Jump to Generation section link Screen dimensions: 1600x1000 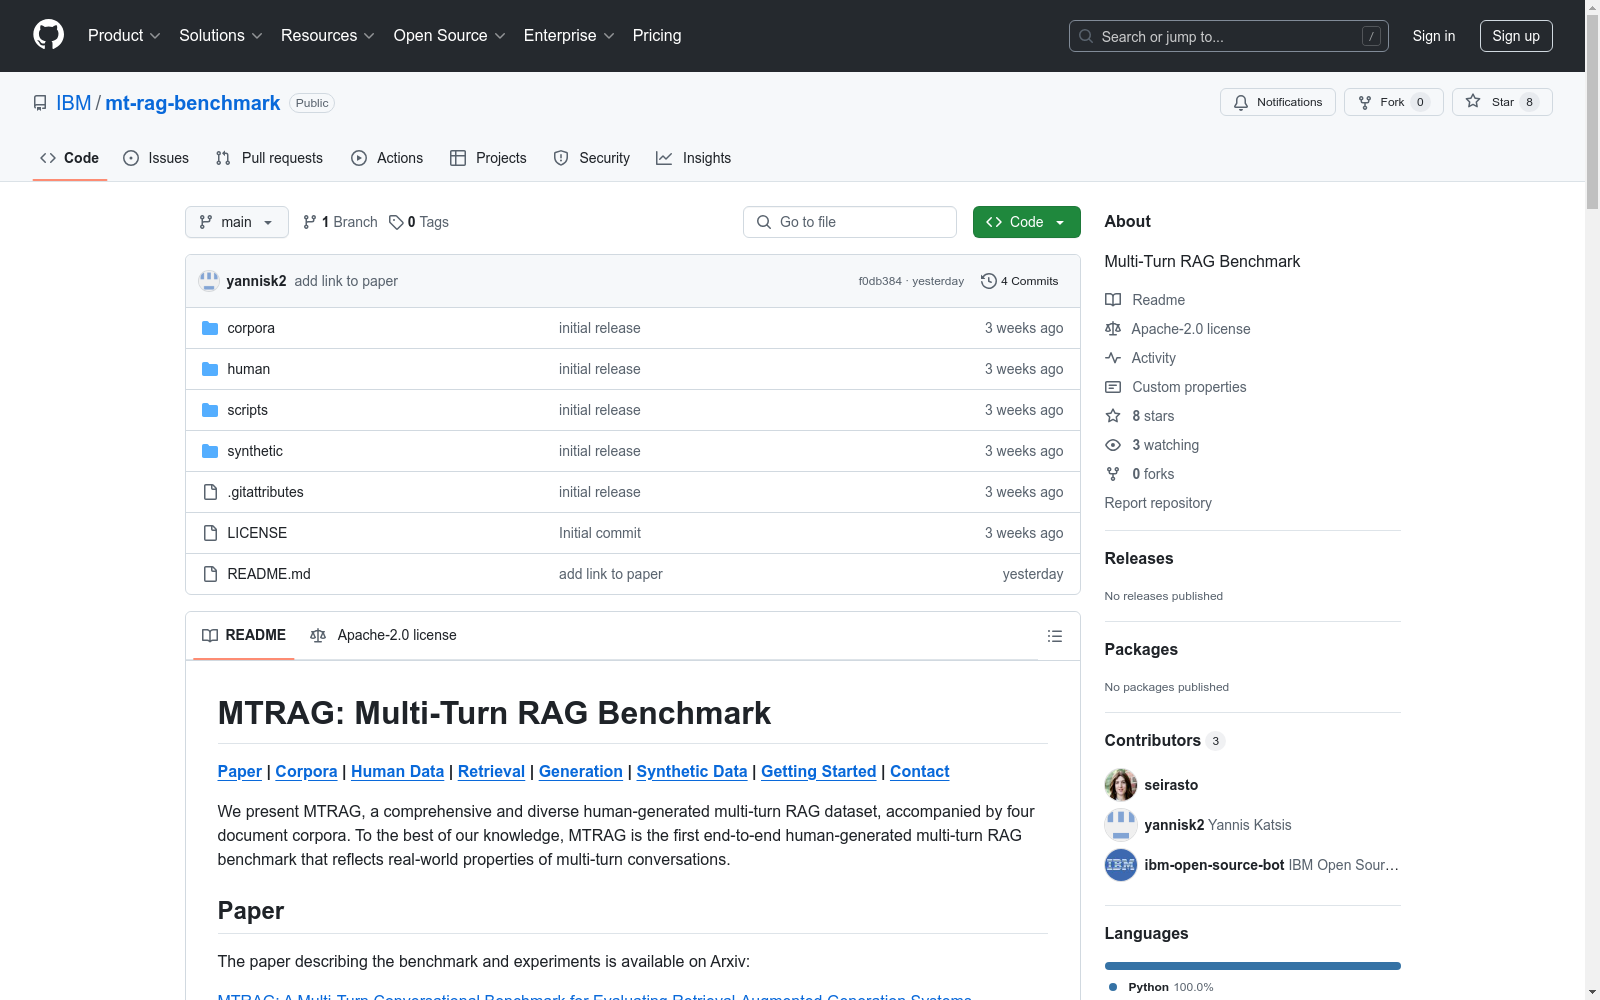pos(581,771)
